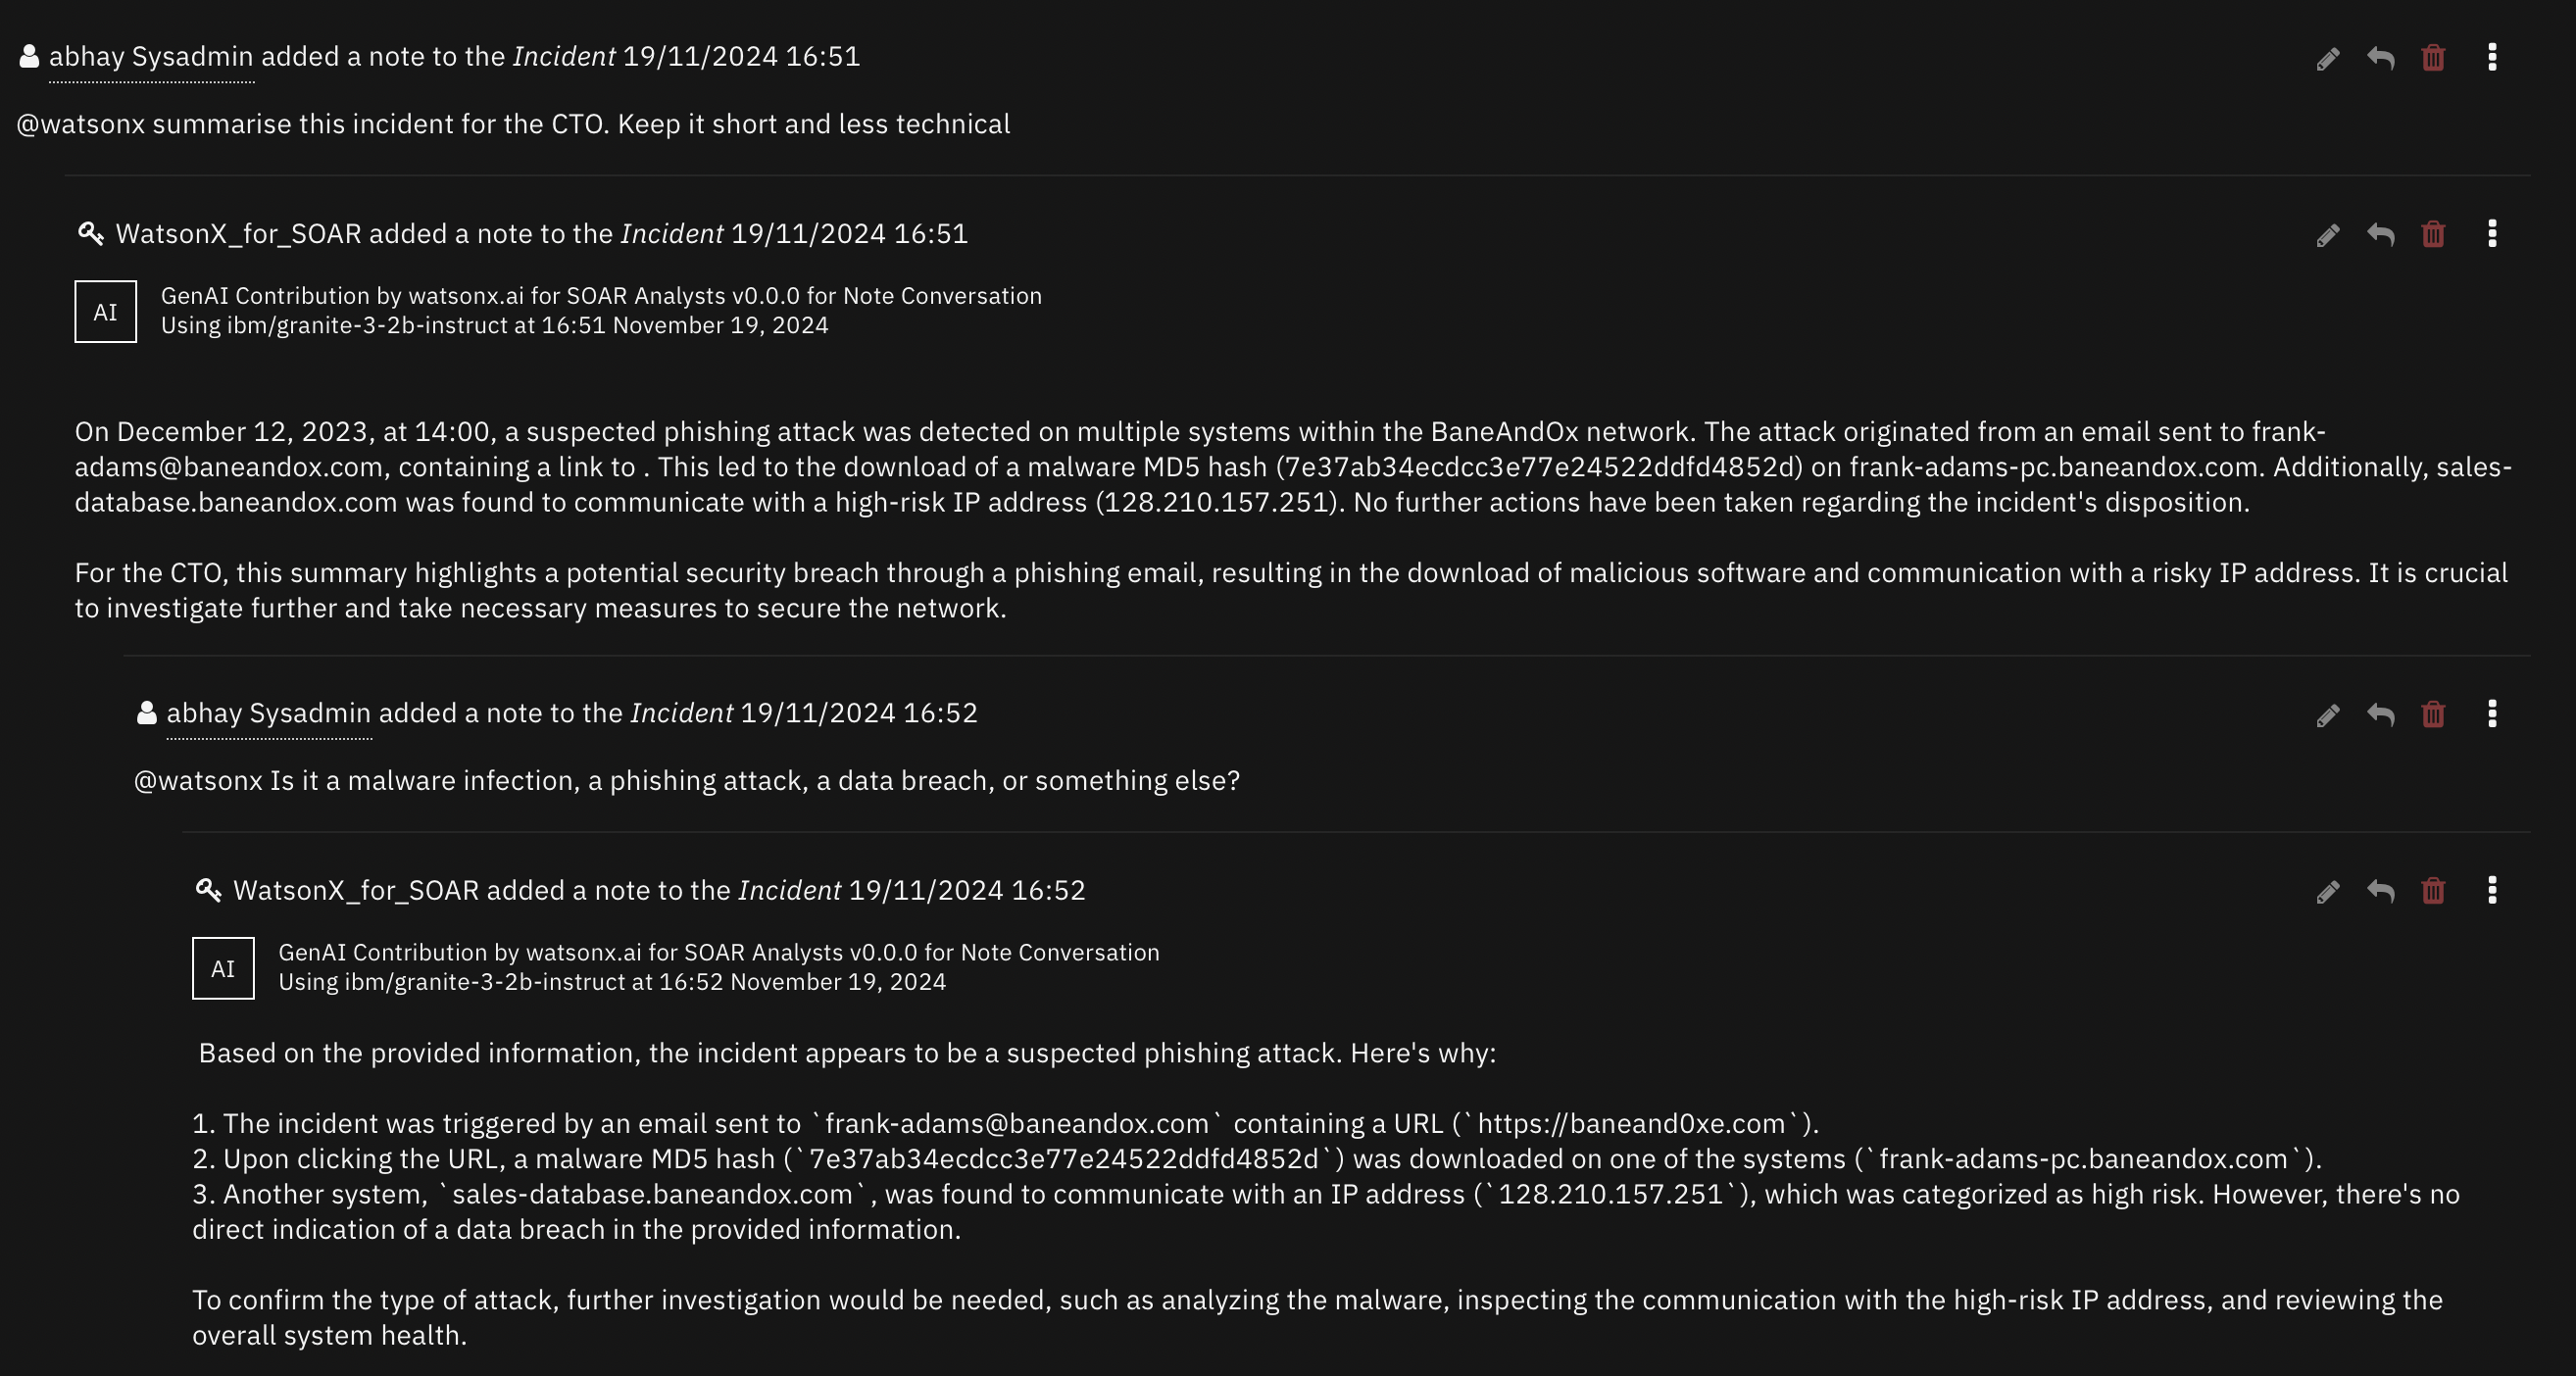
Task: Open kebab menu on WatsonX 16:51 note
Action: click(x=2492, y=233)
